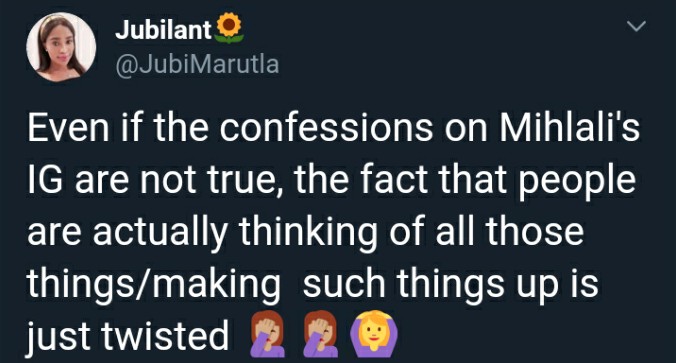Click the display name Jubilant

(163, 30)
